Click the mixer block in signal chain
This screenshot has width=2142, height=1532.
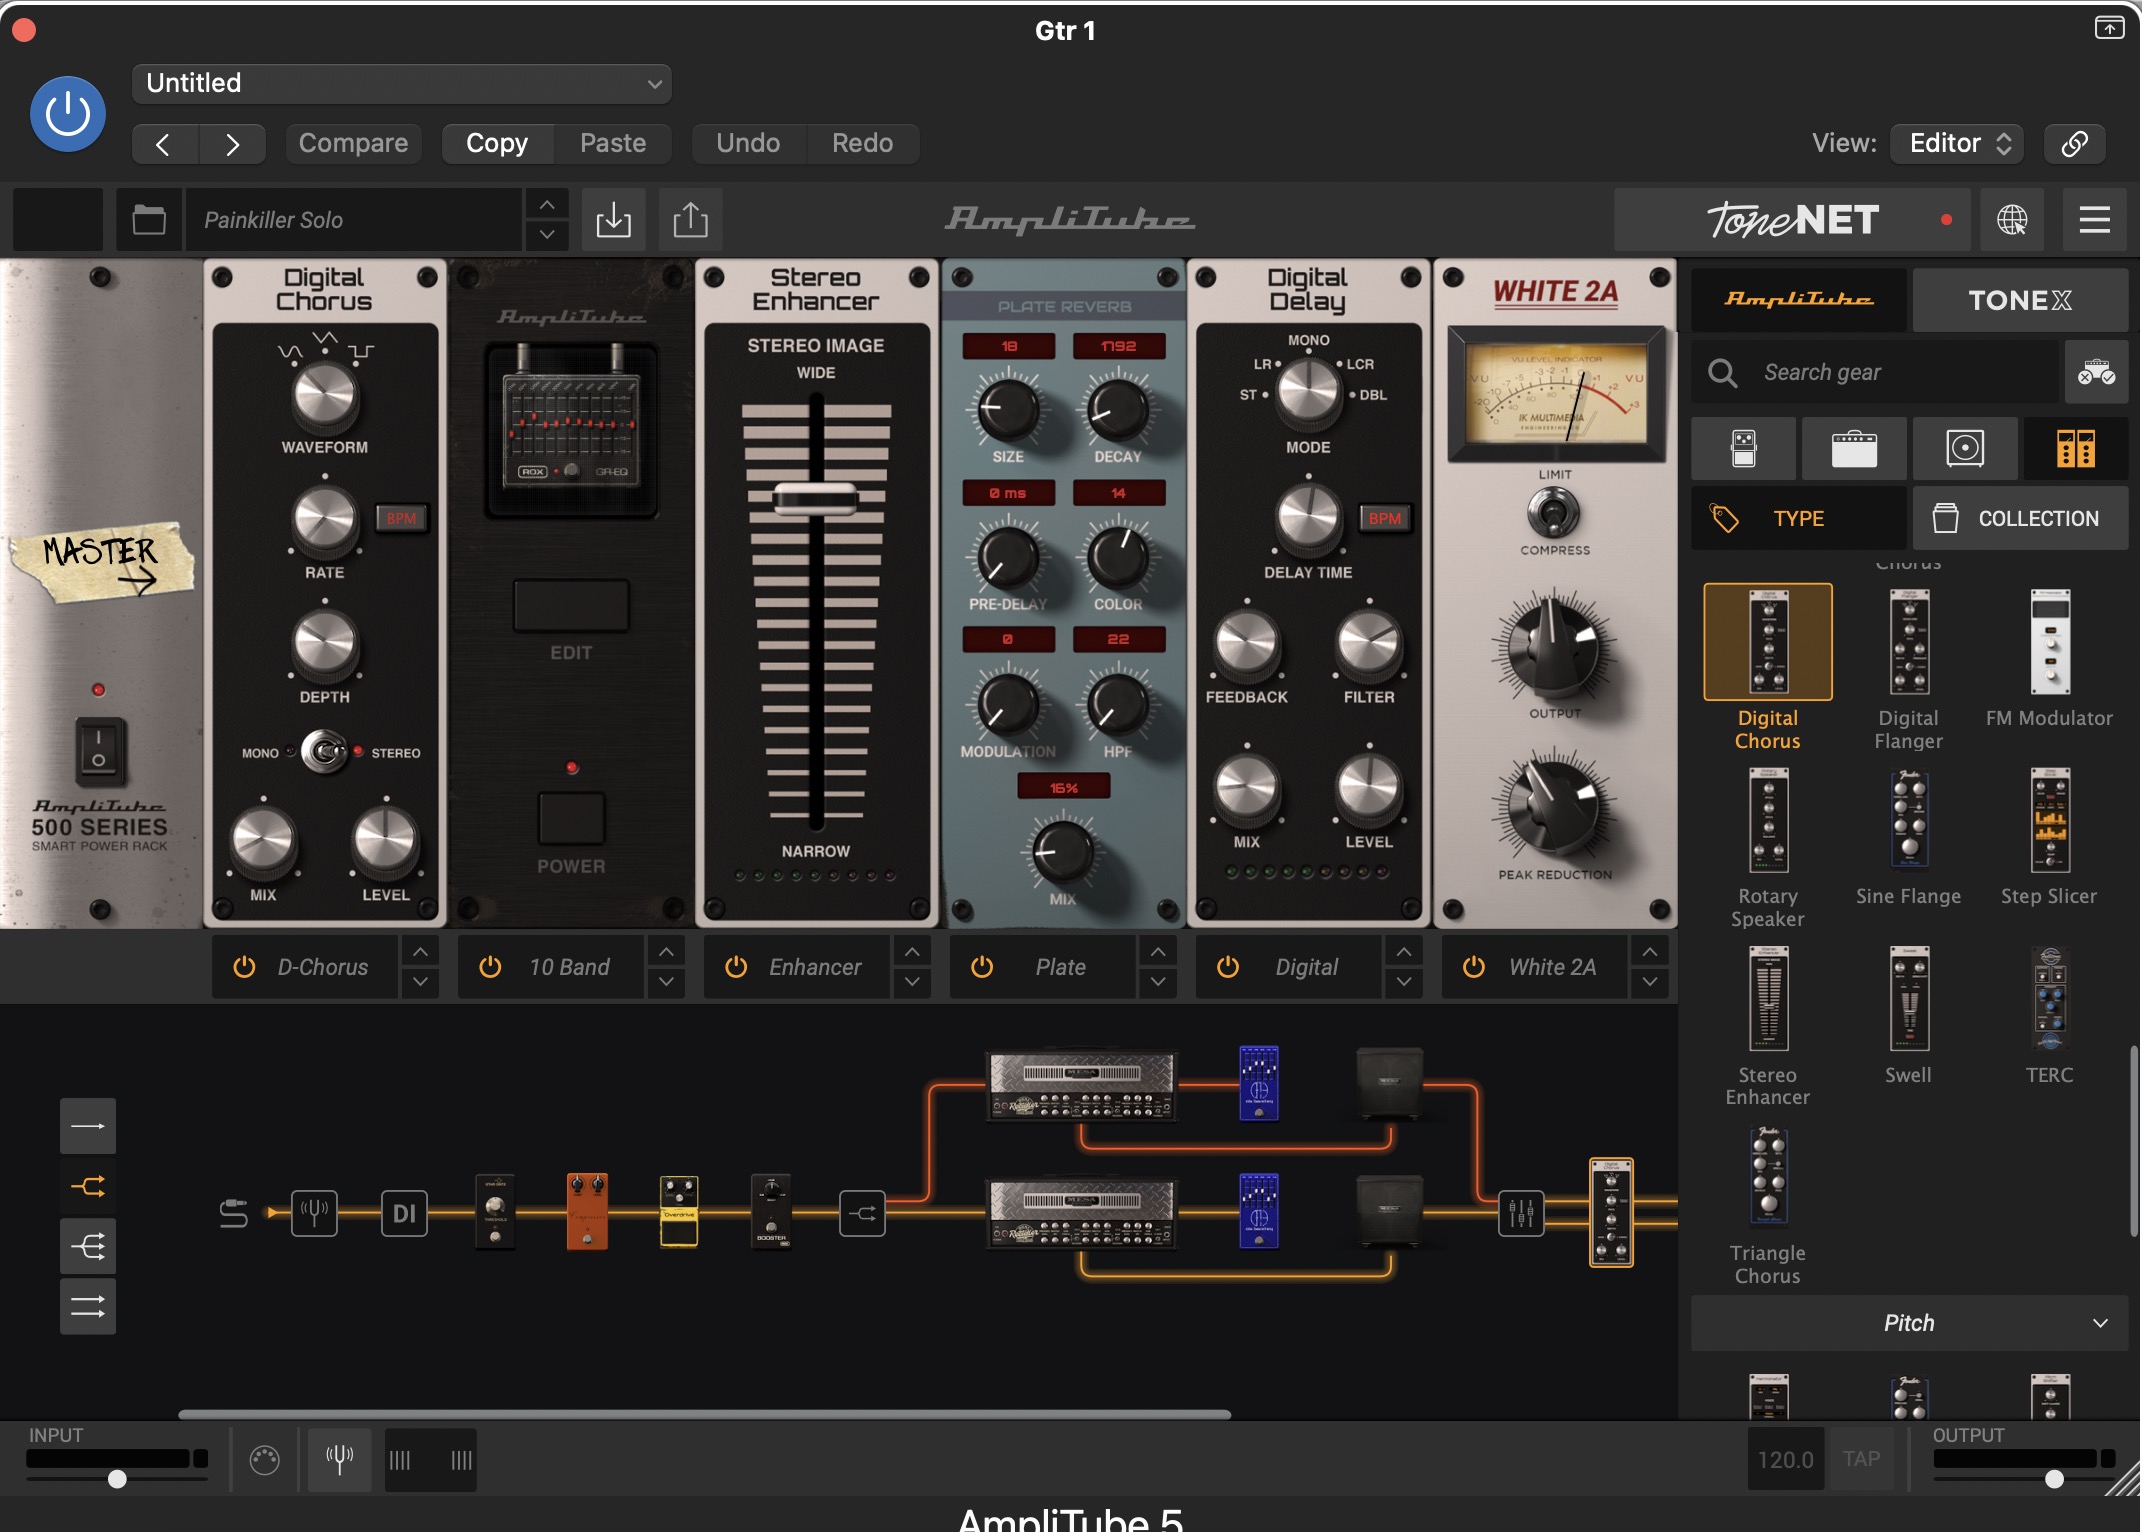click(x=1521, y=1213)
